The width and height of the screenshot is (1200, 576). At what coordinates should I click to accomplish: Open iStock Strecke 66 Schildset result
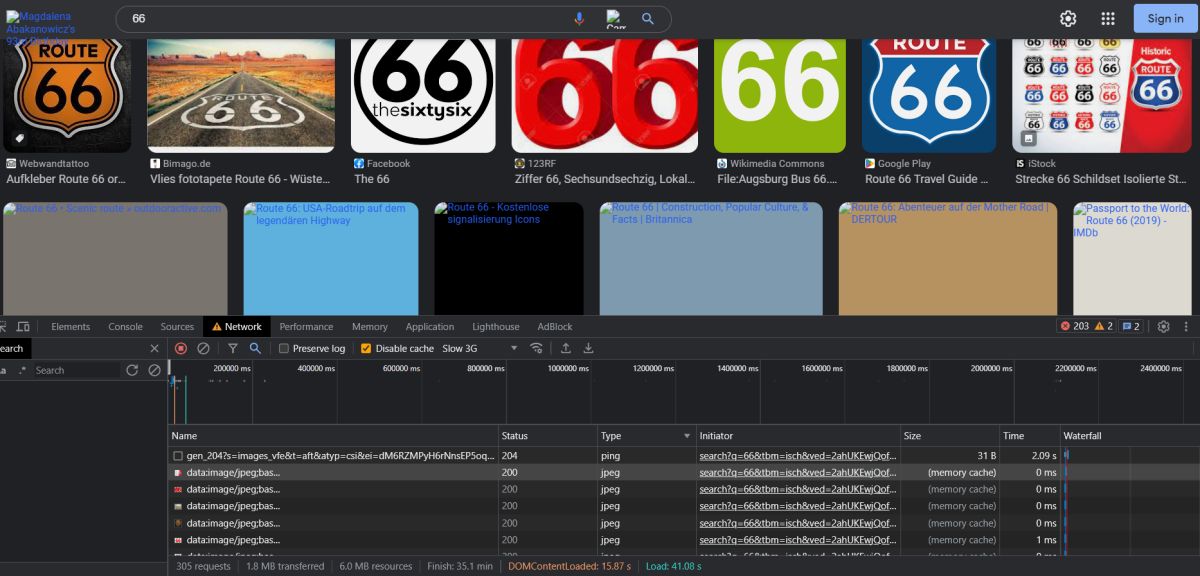(1101, 179)
